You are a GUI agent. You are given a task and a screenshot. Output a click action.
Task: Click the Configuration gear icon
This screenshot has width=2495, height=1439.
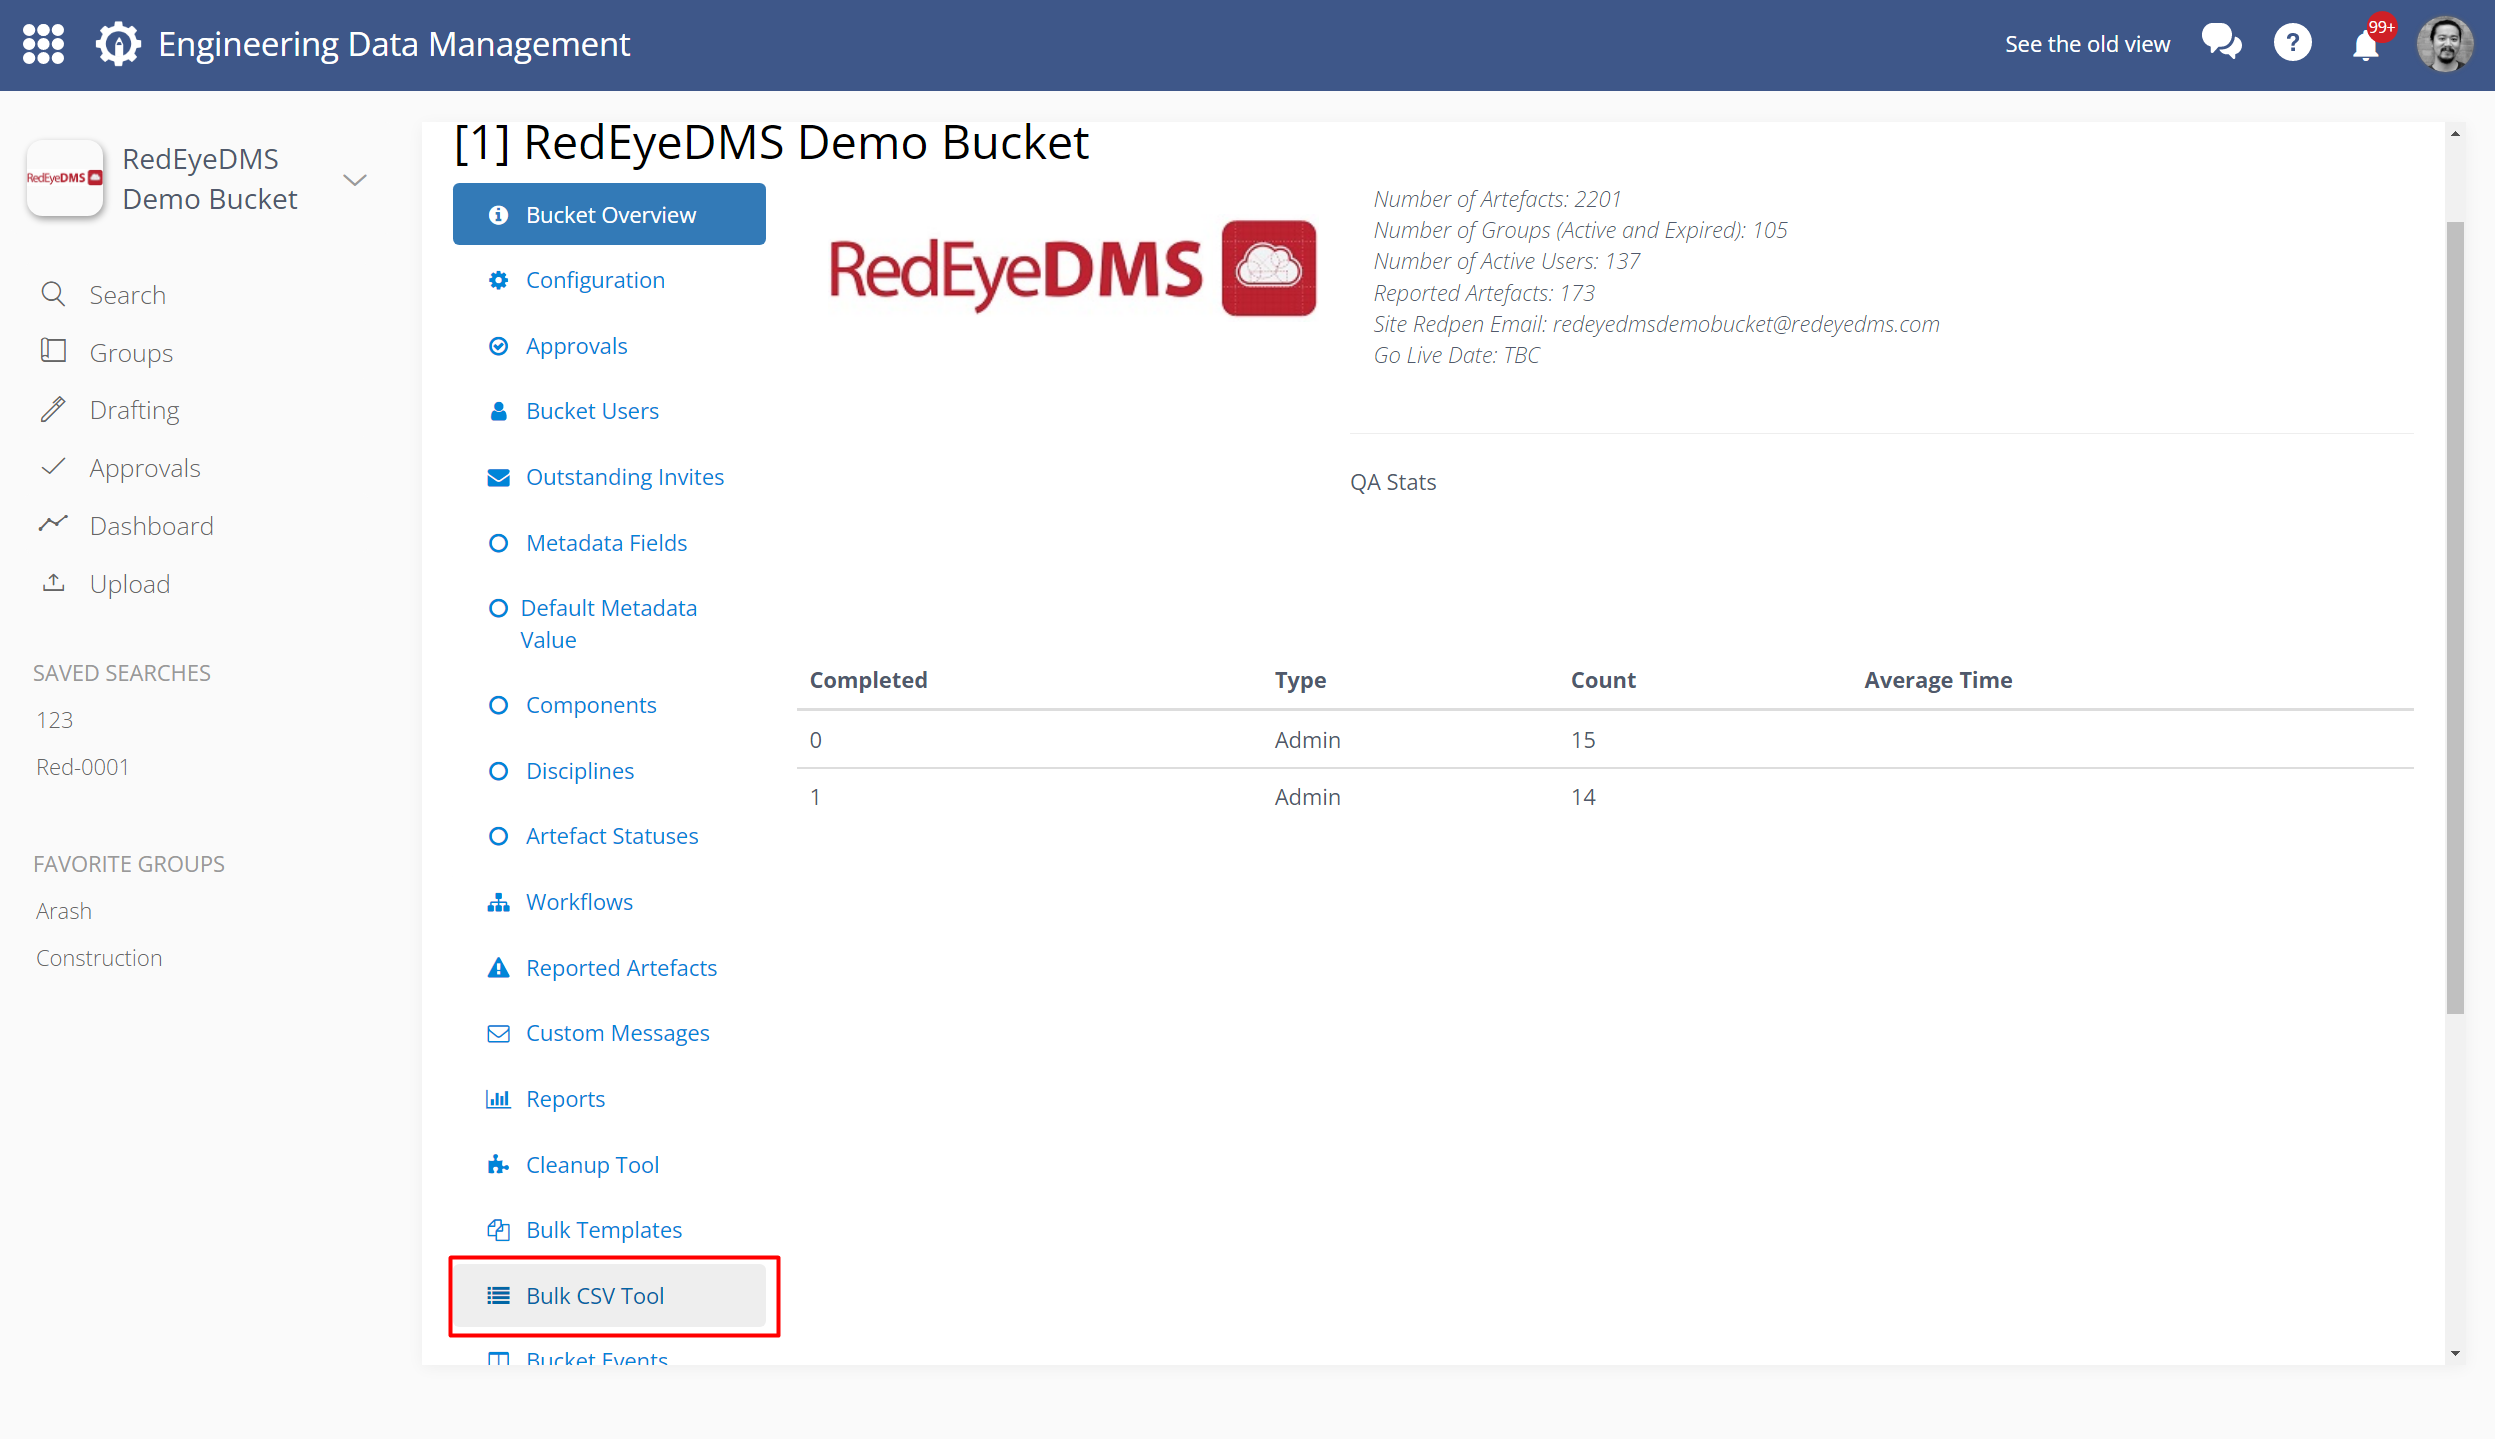(498, 280)
